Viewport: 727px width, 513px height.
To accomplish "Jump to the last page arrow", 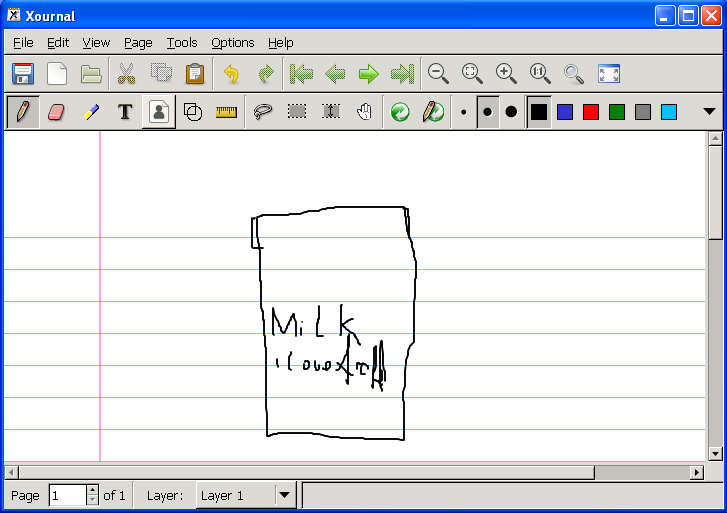I will tap(402, 74).
